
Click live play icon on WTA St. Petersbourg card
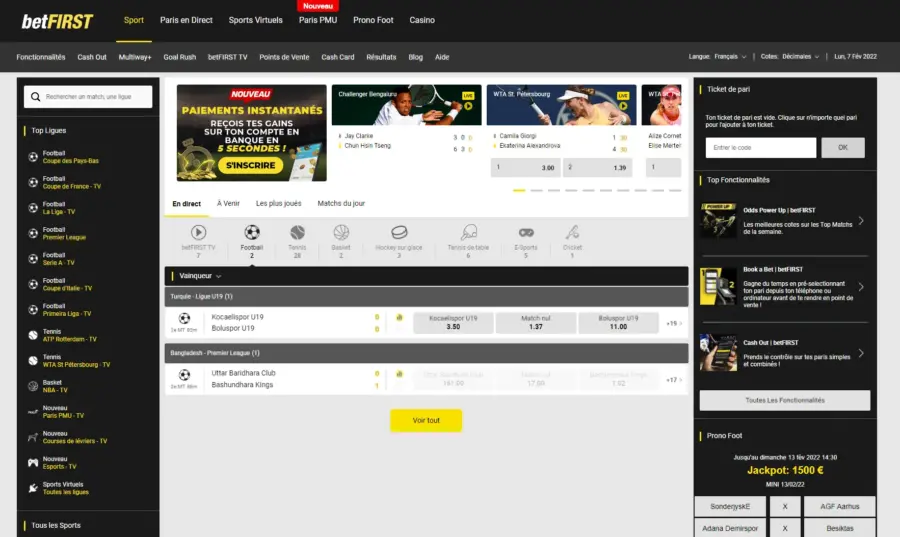click(x=623, y=106)
